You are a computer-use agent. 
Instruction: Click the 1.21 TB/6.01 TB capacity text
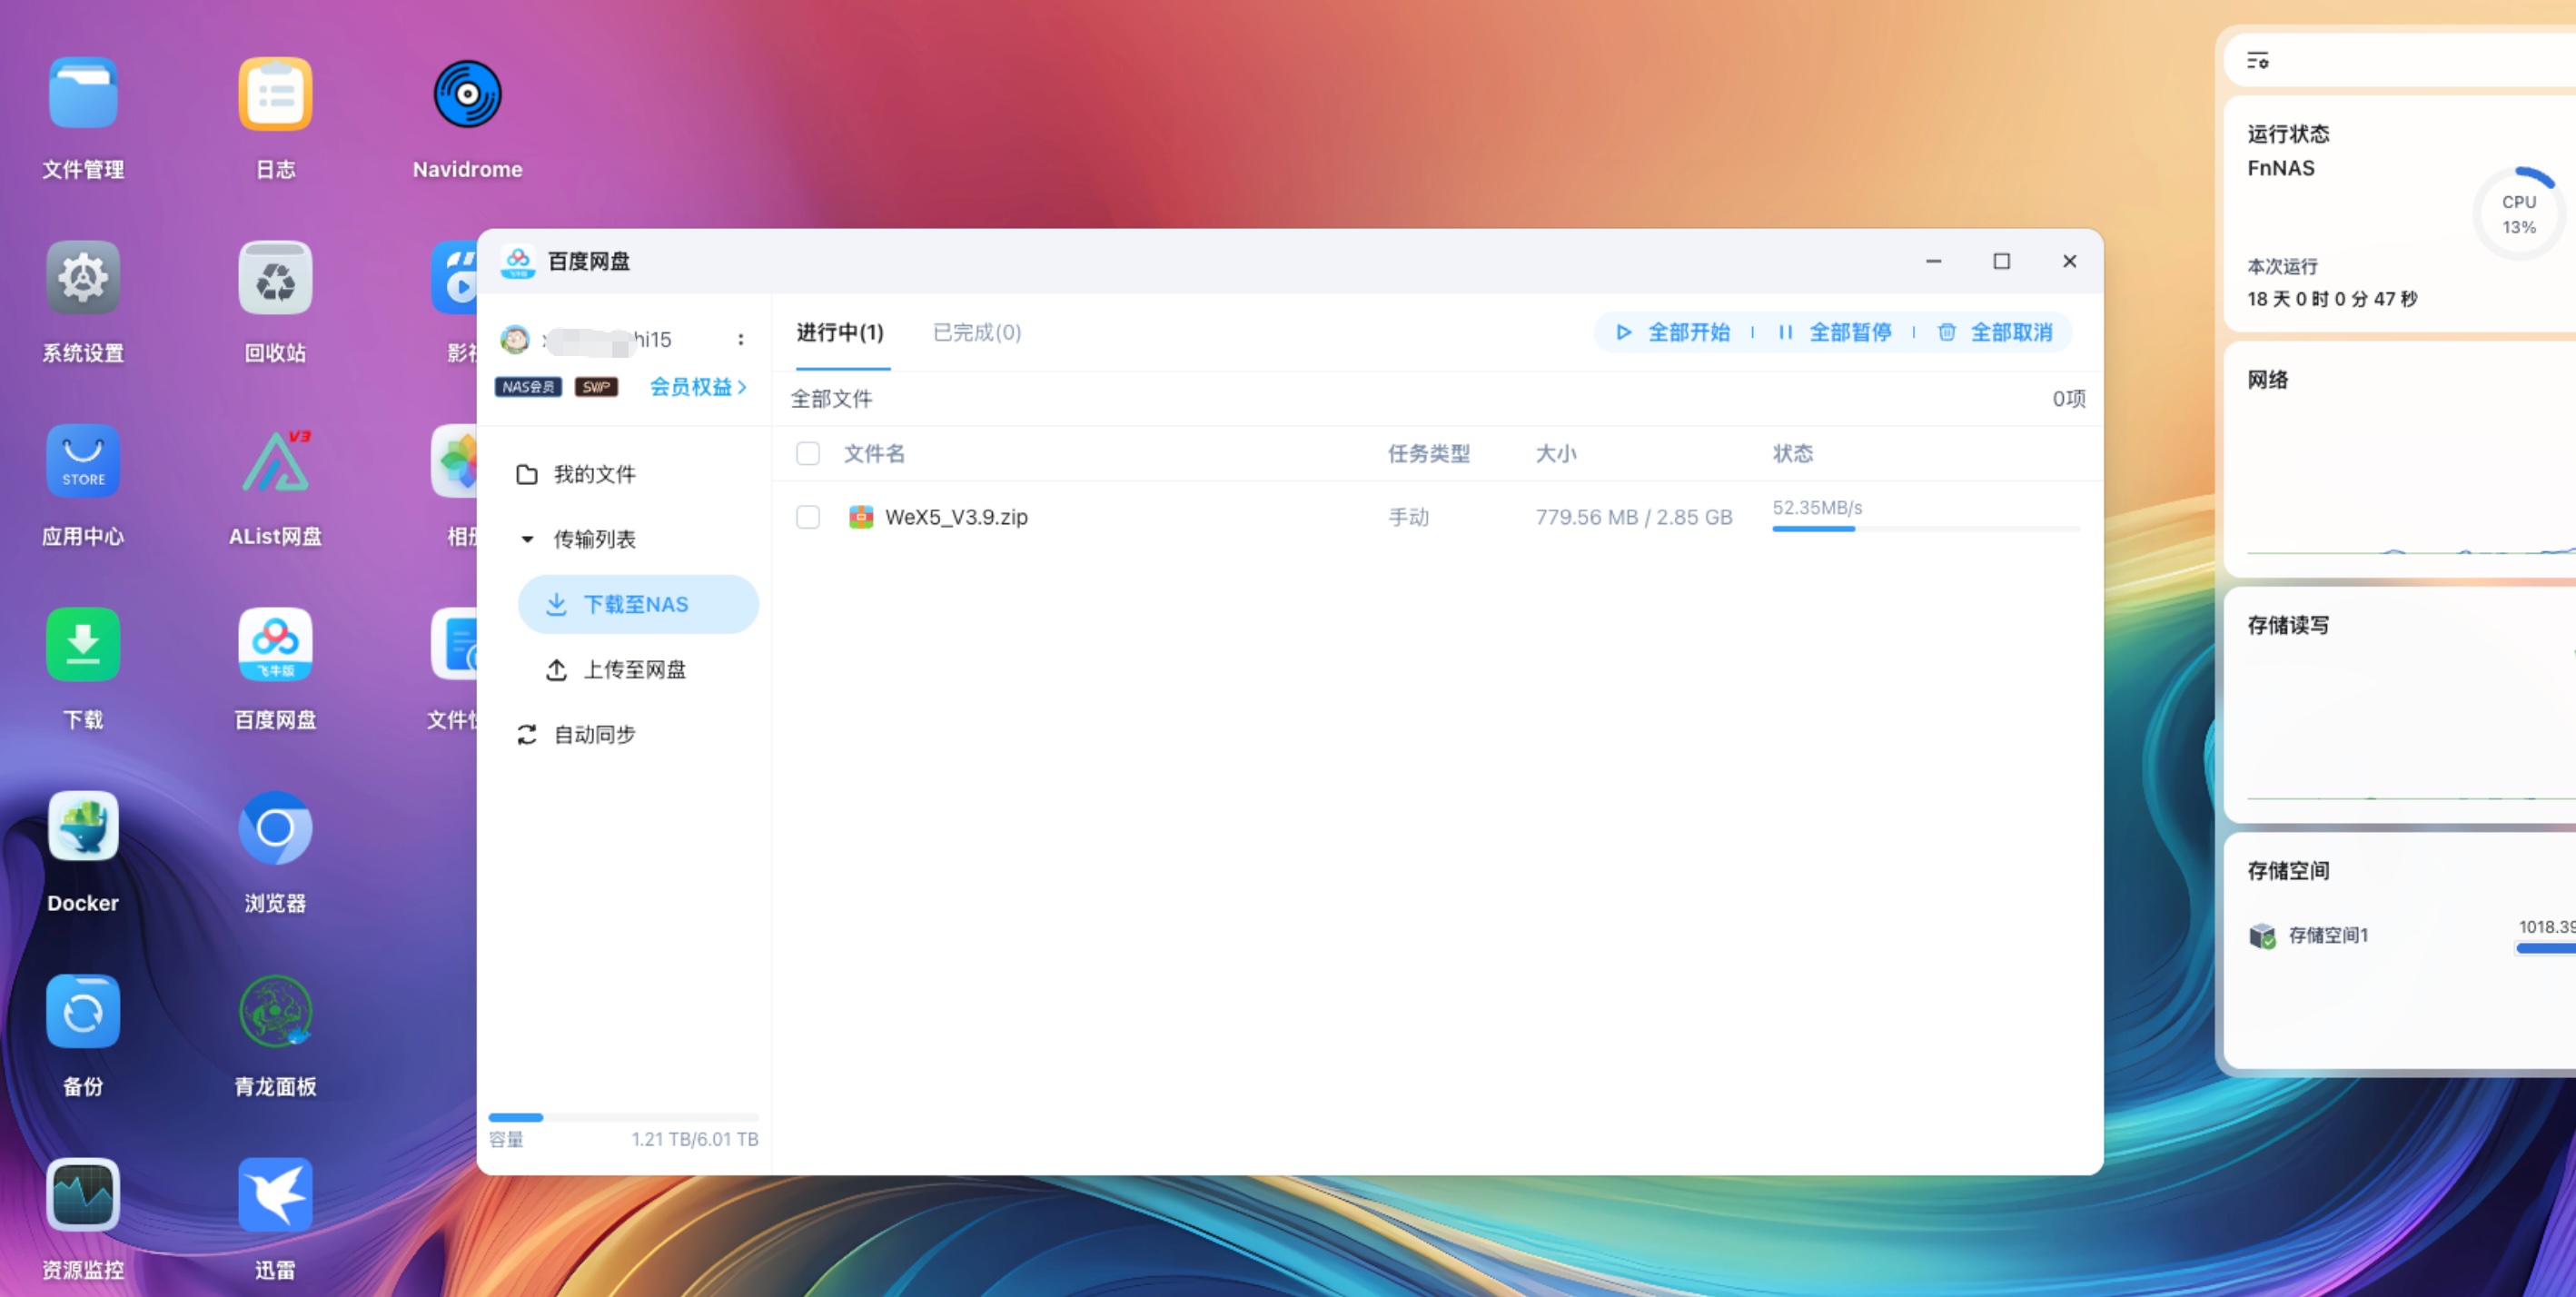pyautogui.click(x=694, y=1139)
